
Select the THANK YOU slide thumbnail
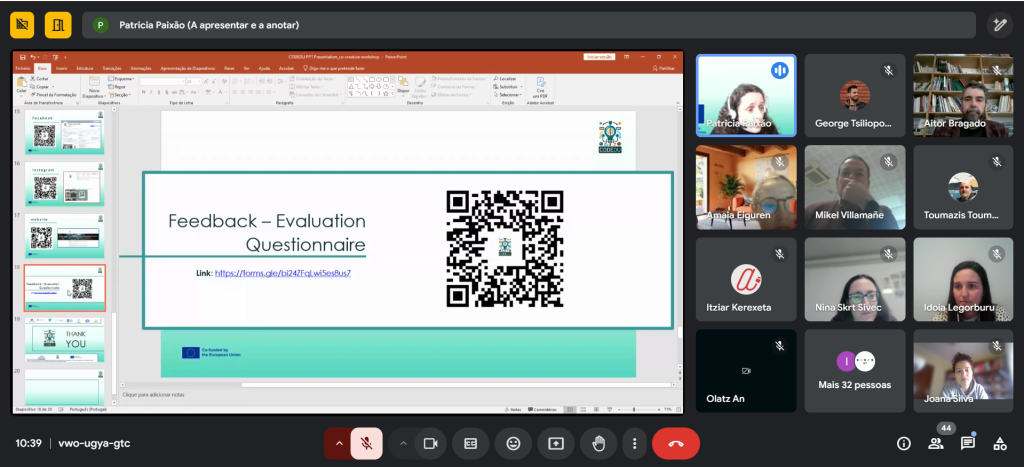(64, 340)
